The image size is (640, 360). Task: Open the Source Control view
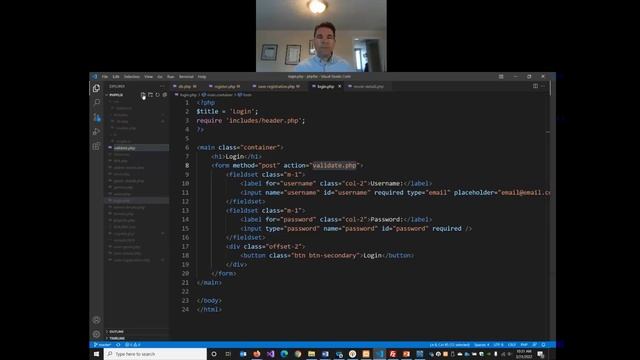(96, 117)
